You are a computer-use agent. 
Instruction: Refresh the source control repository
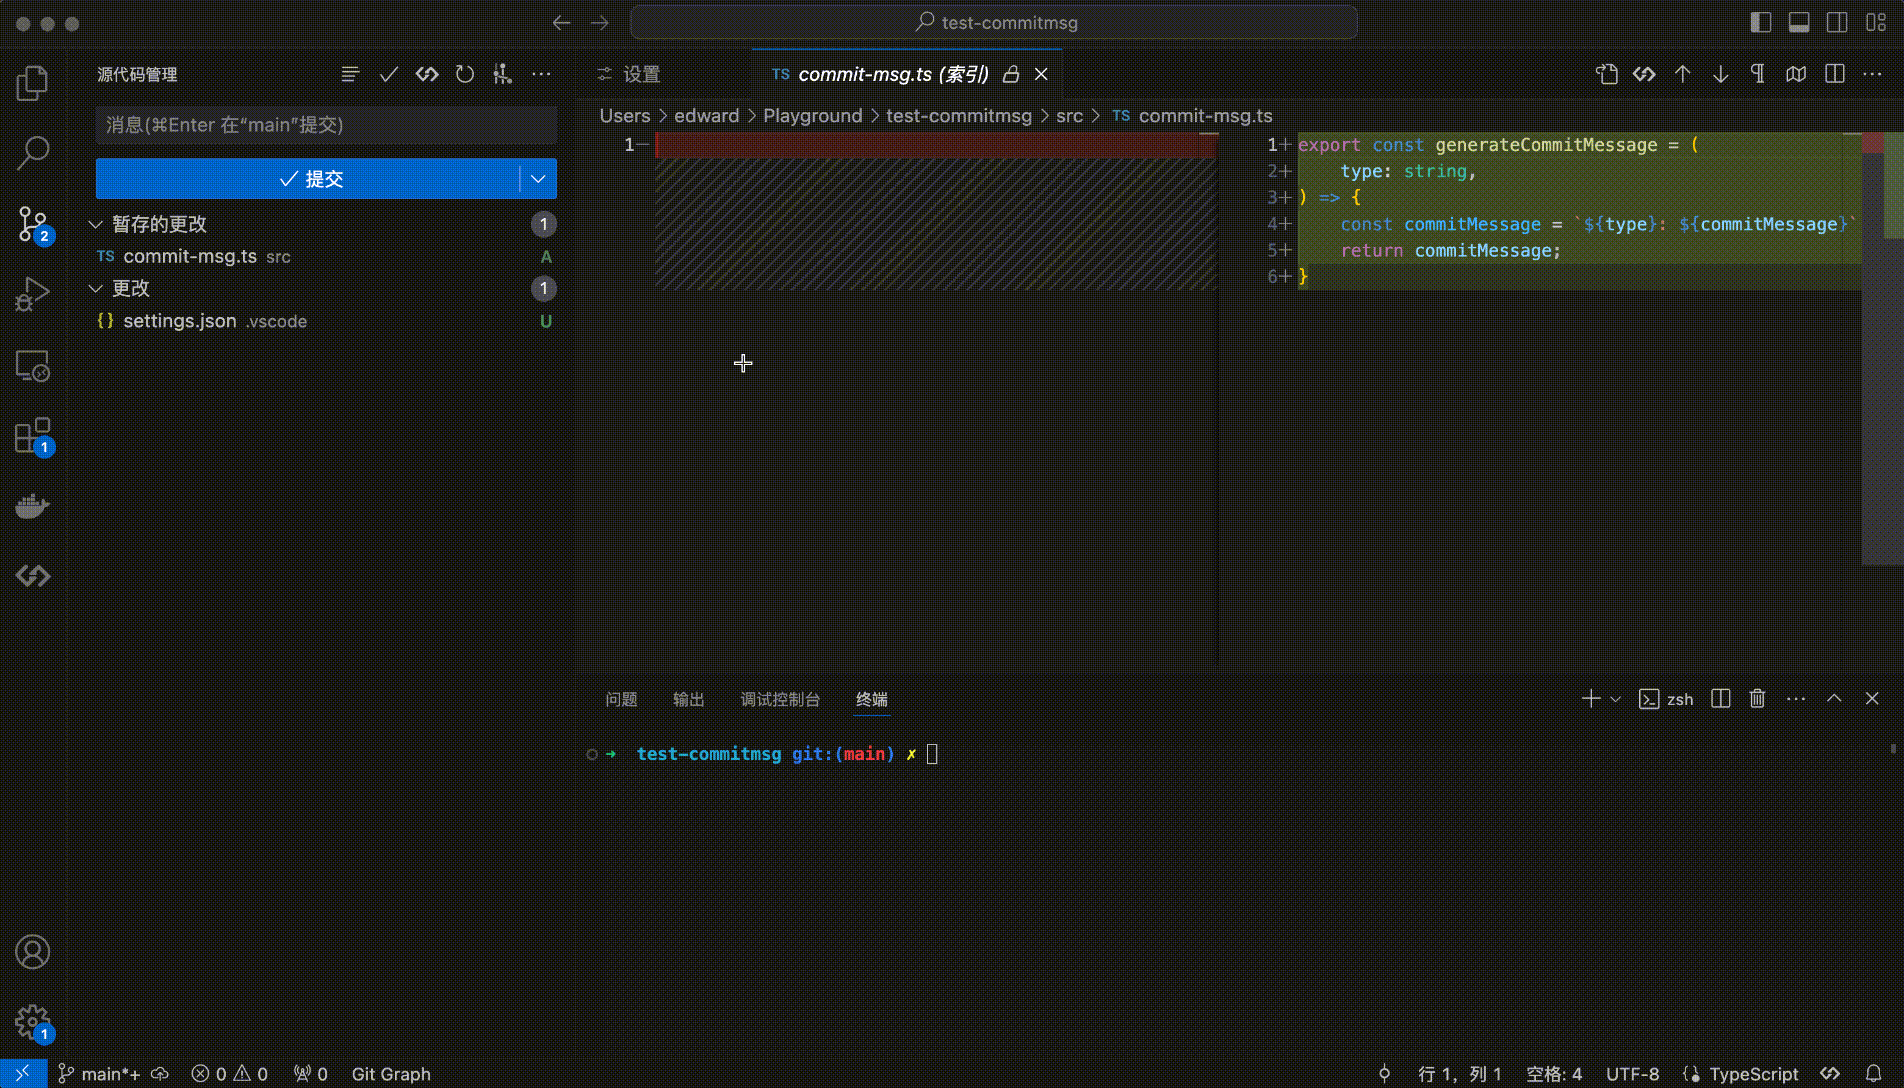pos(465,74)
